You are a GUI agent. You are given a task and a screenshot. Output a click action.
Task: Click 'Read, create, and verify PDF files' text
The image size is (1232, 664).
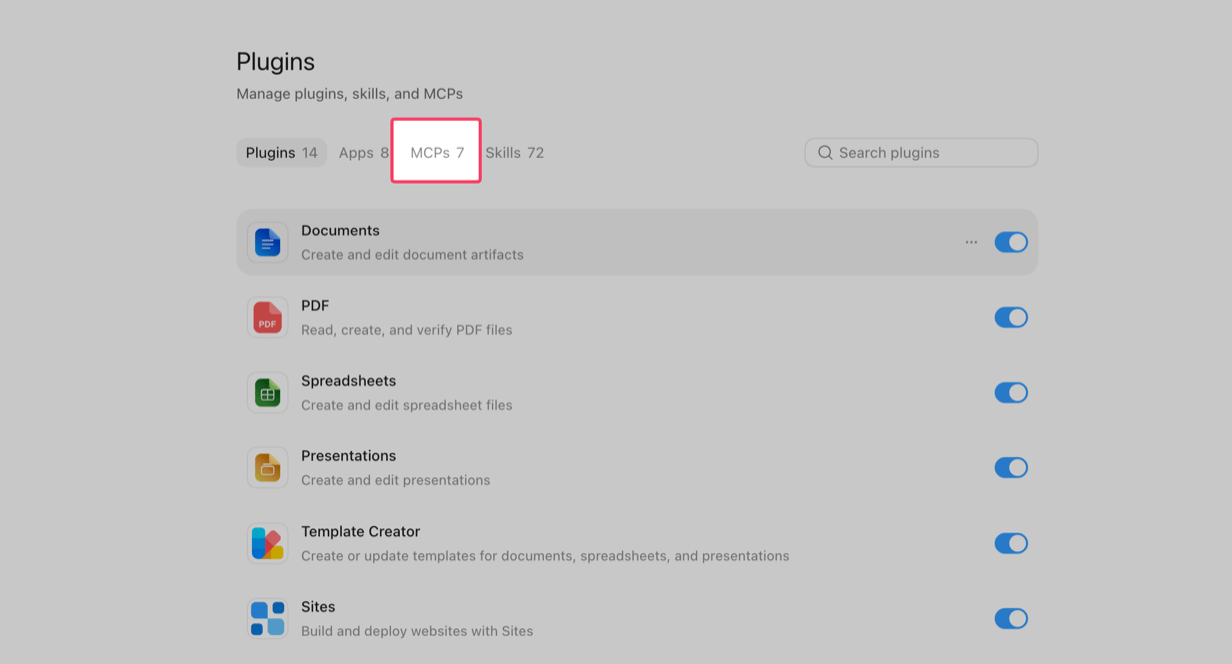(x=407, y=330)
